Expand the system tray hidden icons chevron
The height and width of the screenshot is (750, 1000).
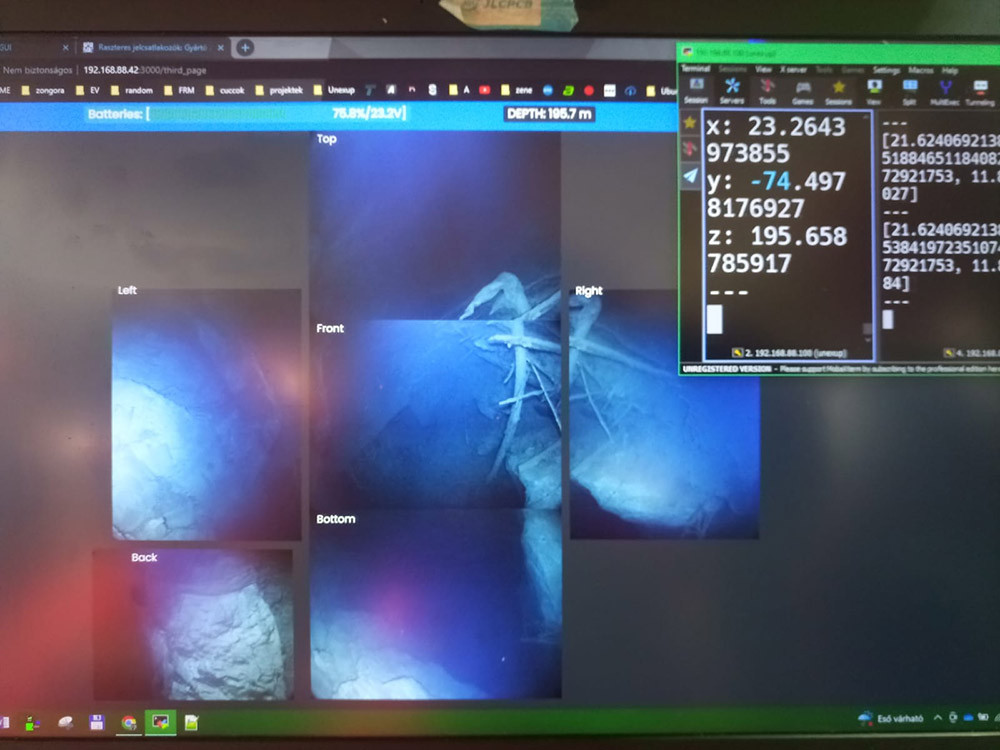point(937,718)
